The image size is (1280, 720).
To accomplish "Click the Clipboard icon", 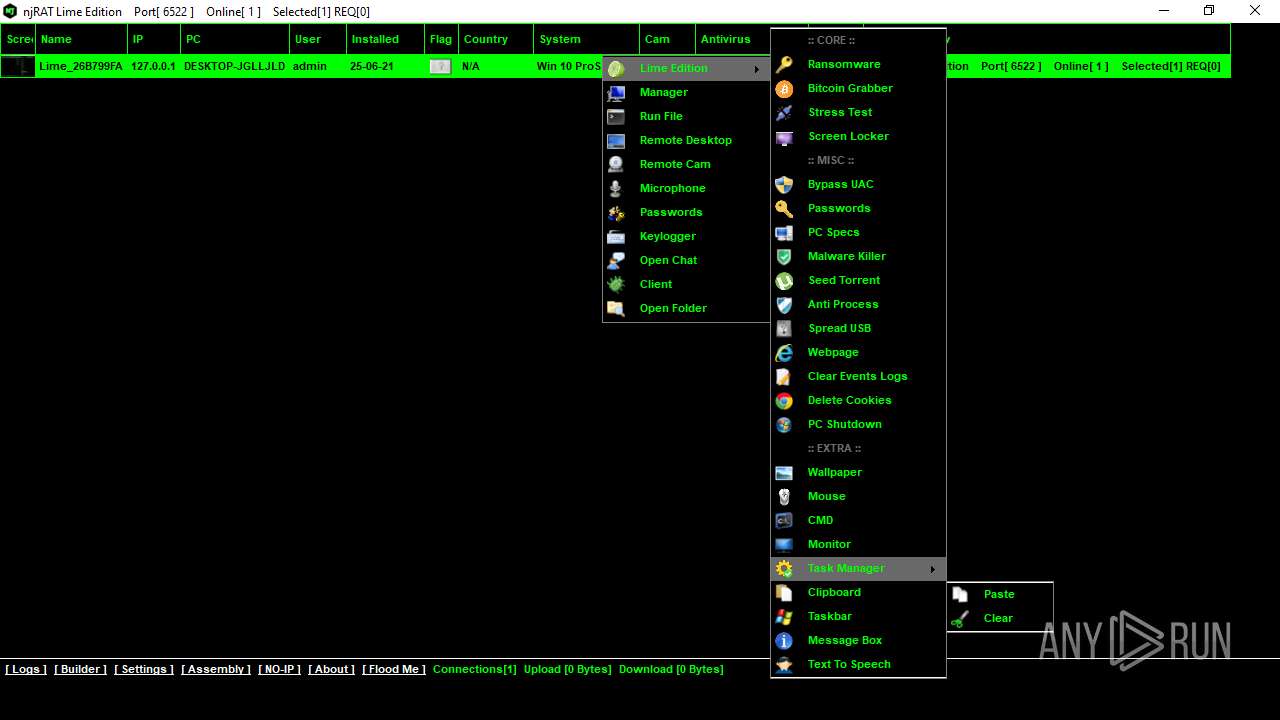I will pyautogui.click(x=784, y=592).
